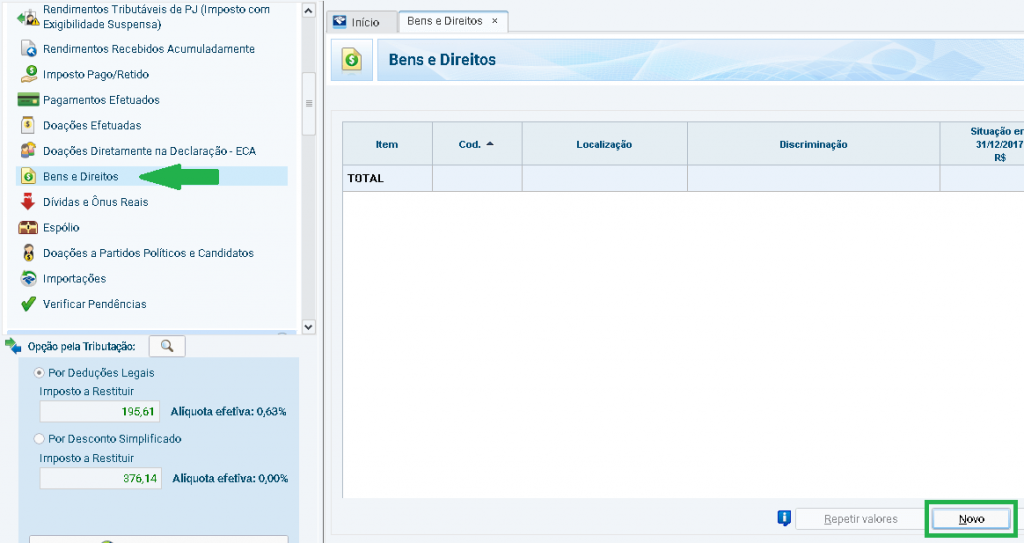The width and height of the screenshot is (1024, 543).
Task: Click the Importações icon
Action: (x=28, y=279)
